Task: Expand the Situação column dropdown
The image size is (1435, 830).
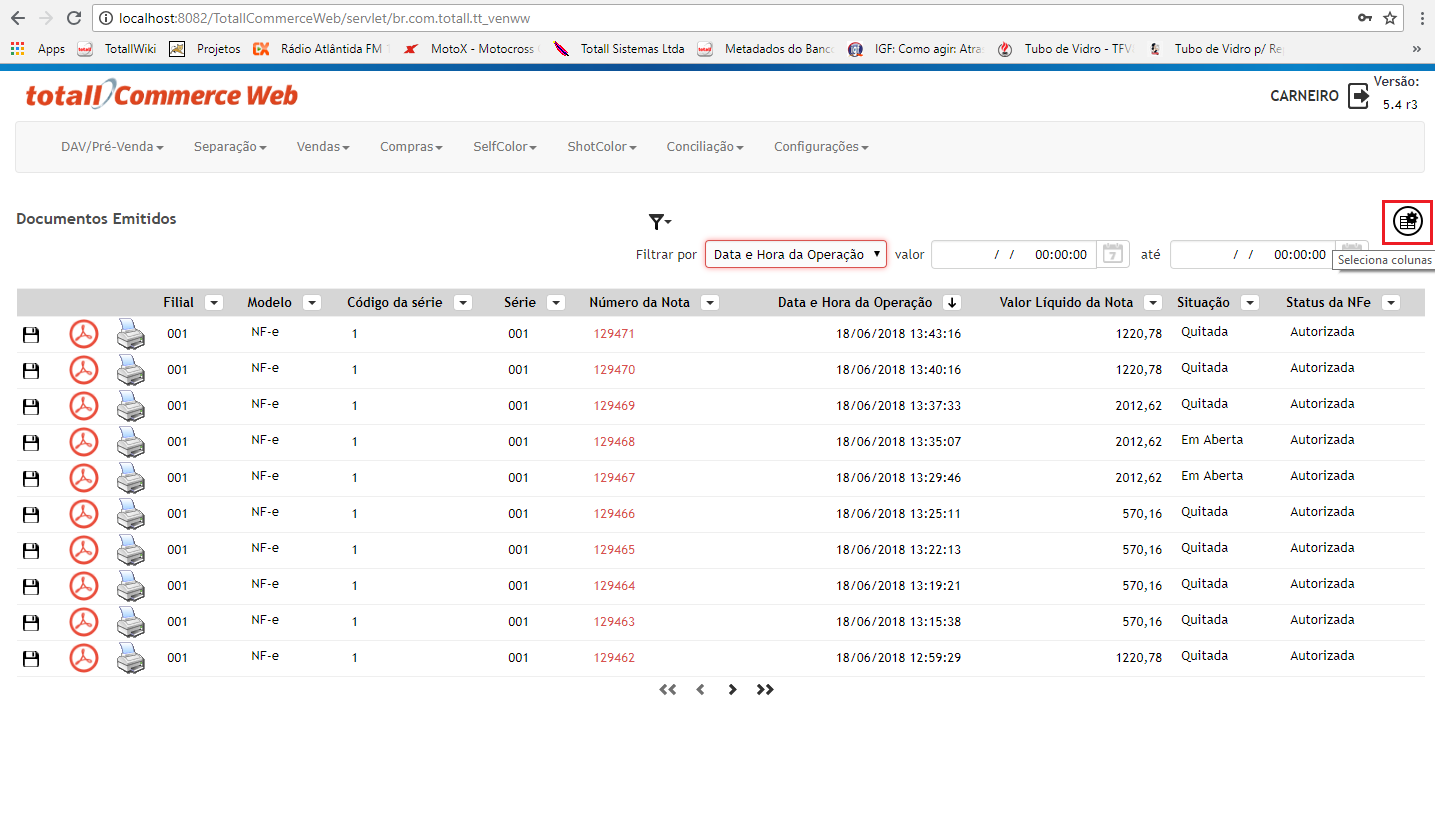Action: [1250, 303]
